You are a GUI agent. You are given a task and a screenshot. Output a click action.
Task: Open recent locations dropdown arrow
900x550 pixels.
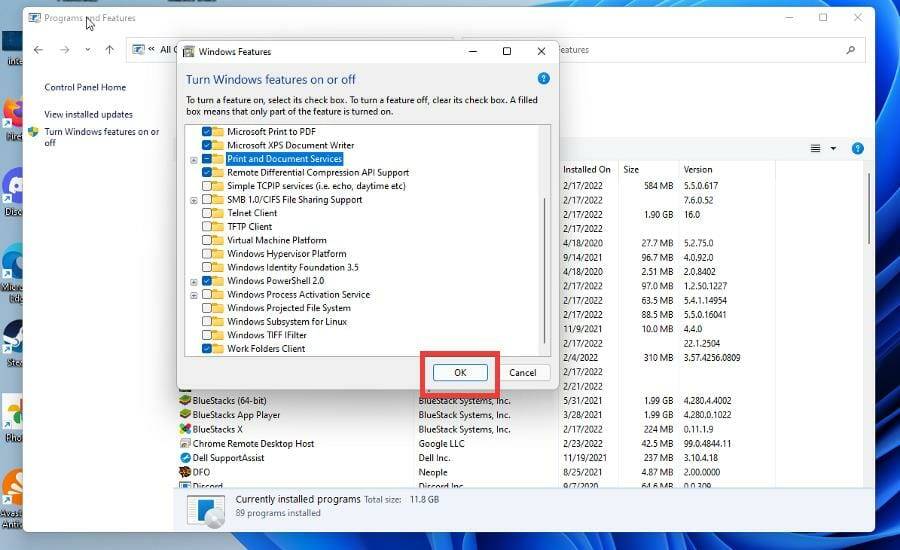pos(87,50)
